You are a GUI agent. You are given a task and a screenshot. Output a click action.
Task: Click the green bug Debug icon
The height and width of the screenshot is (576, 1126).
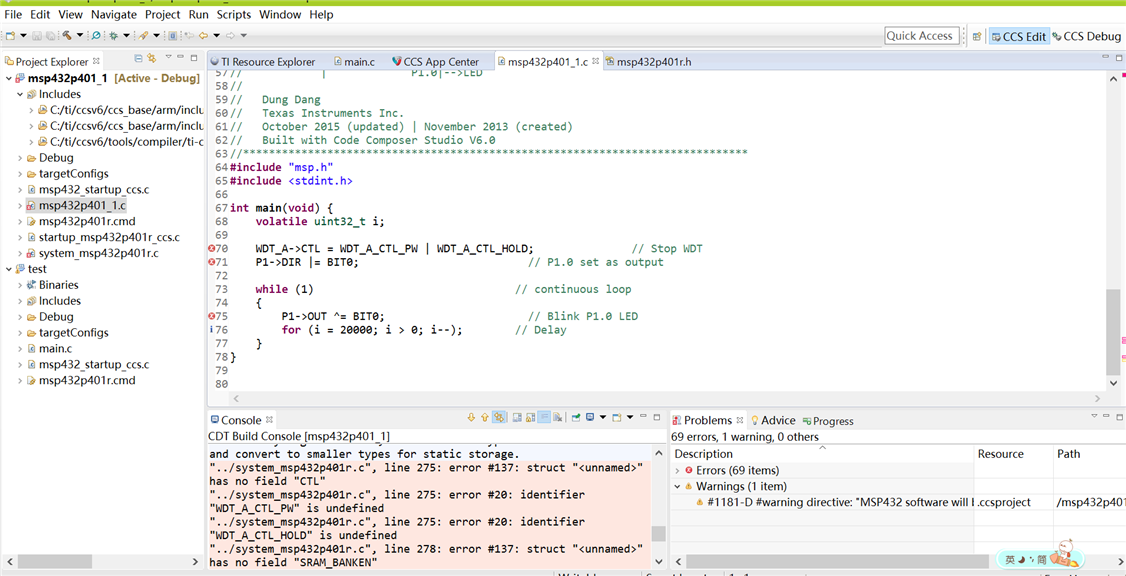click(113, 35)
